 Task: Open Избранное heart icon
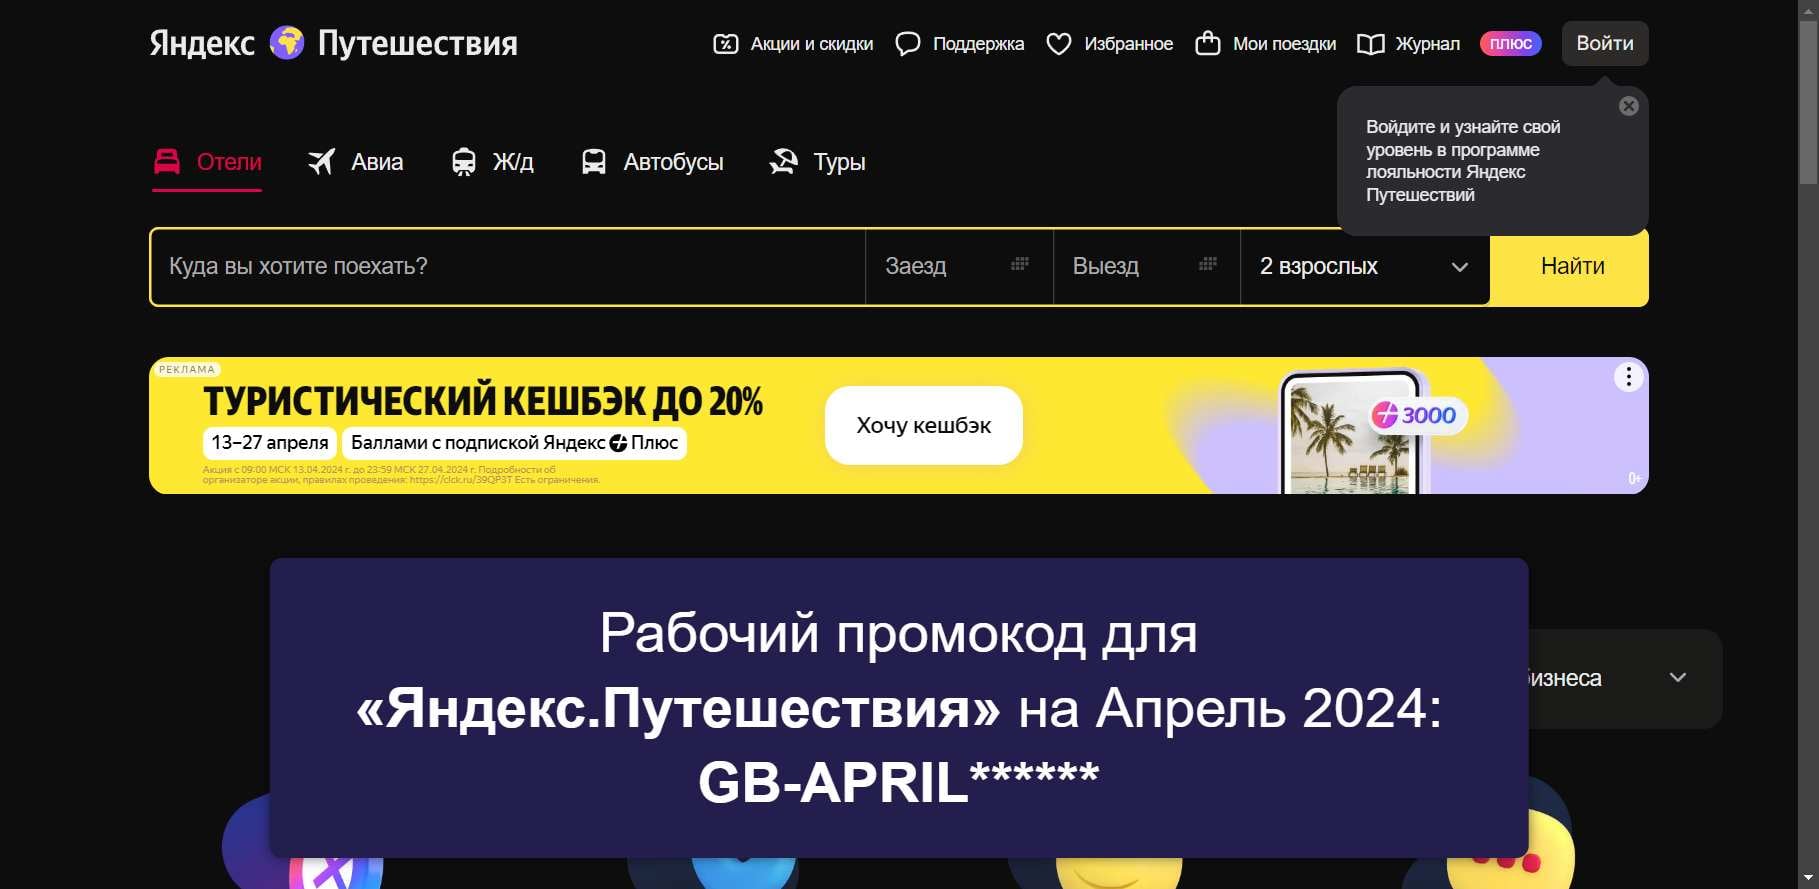pos(1058,44)
